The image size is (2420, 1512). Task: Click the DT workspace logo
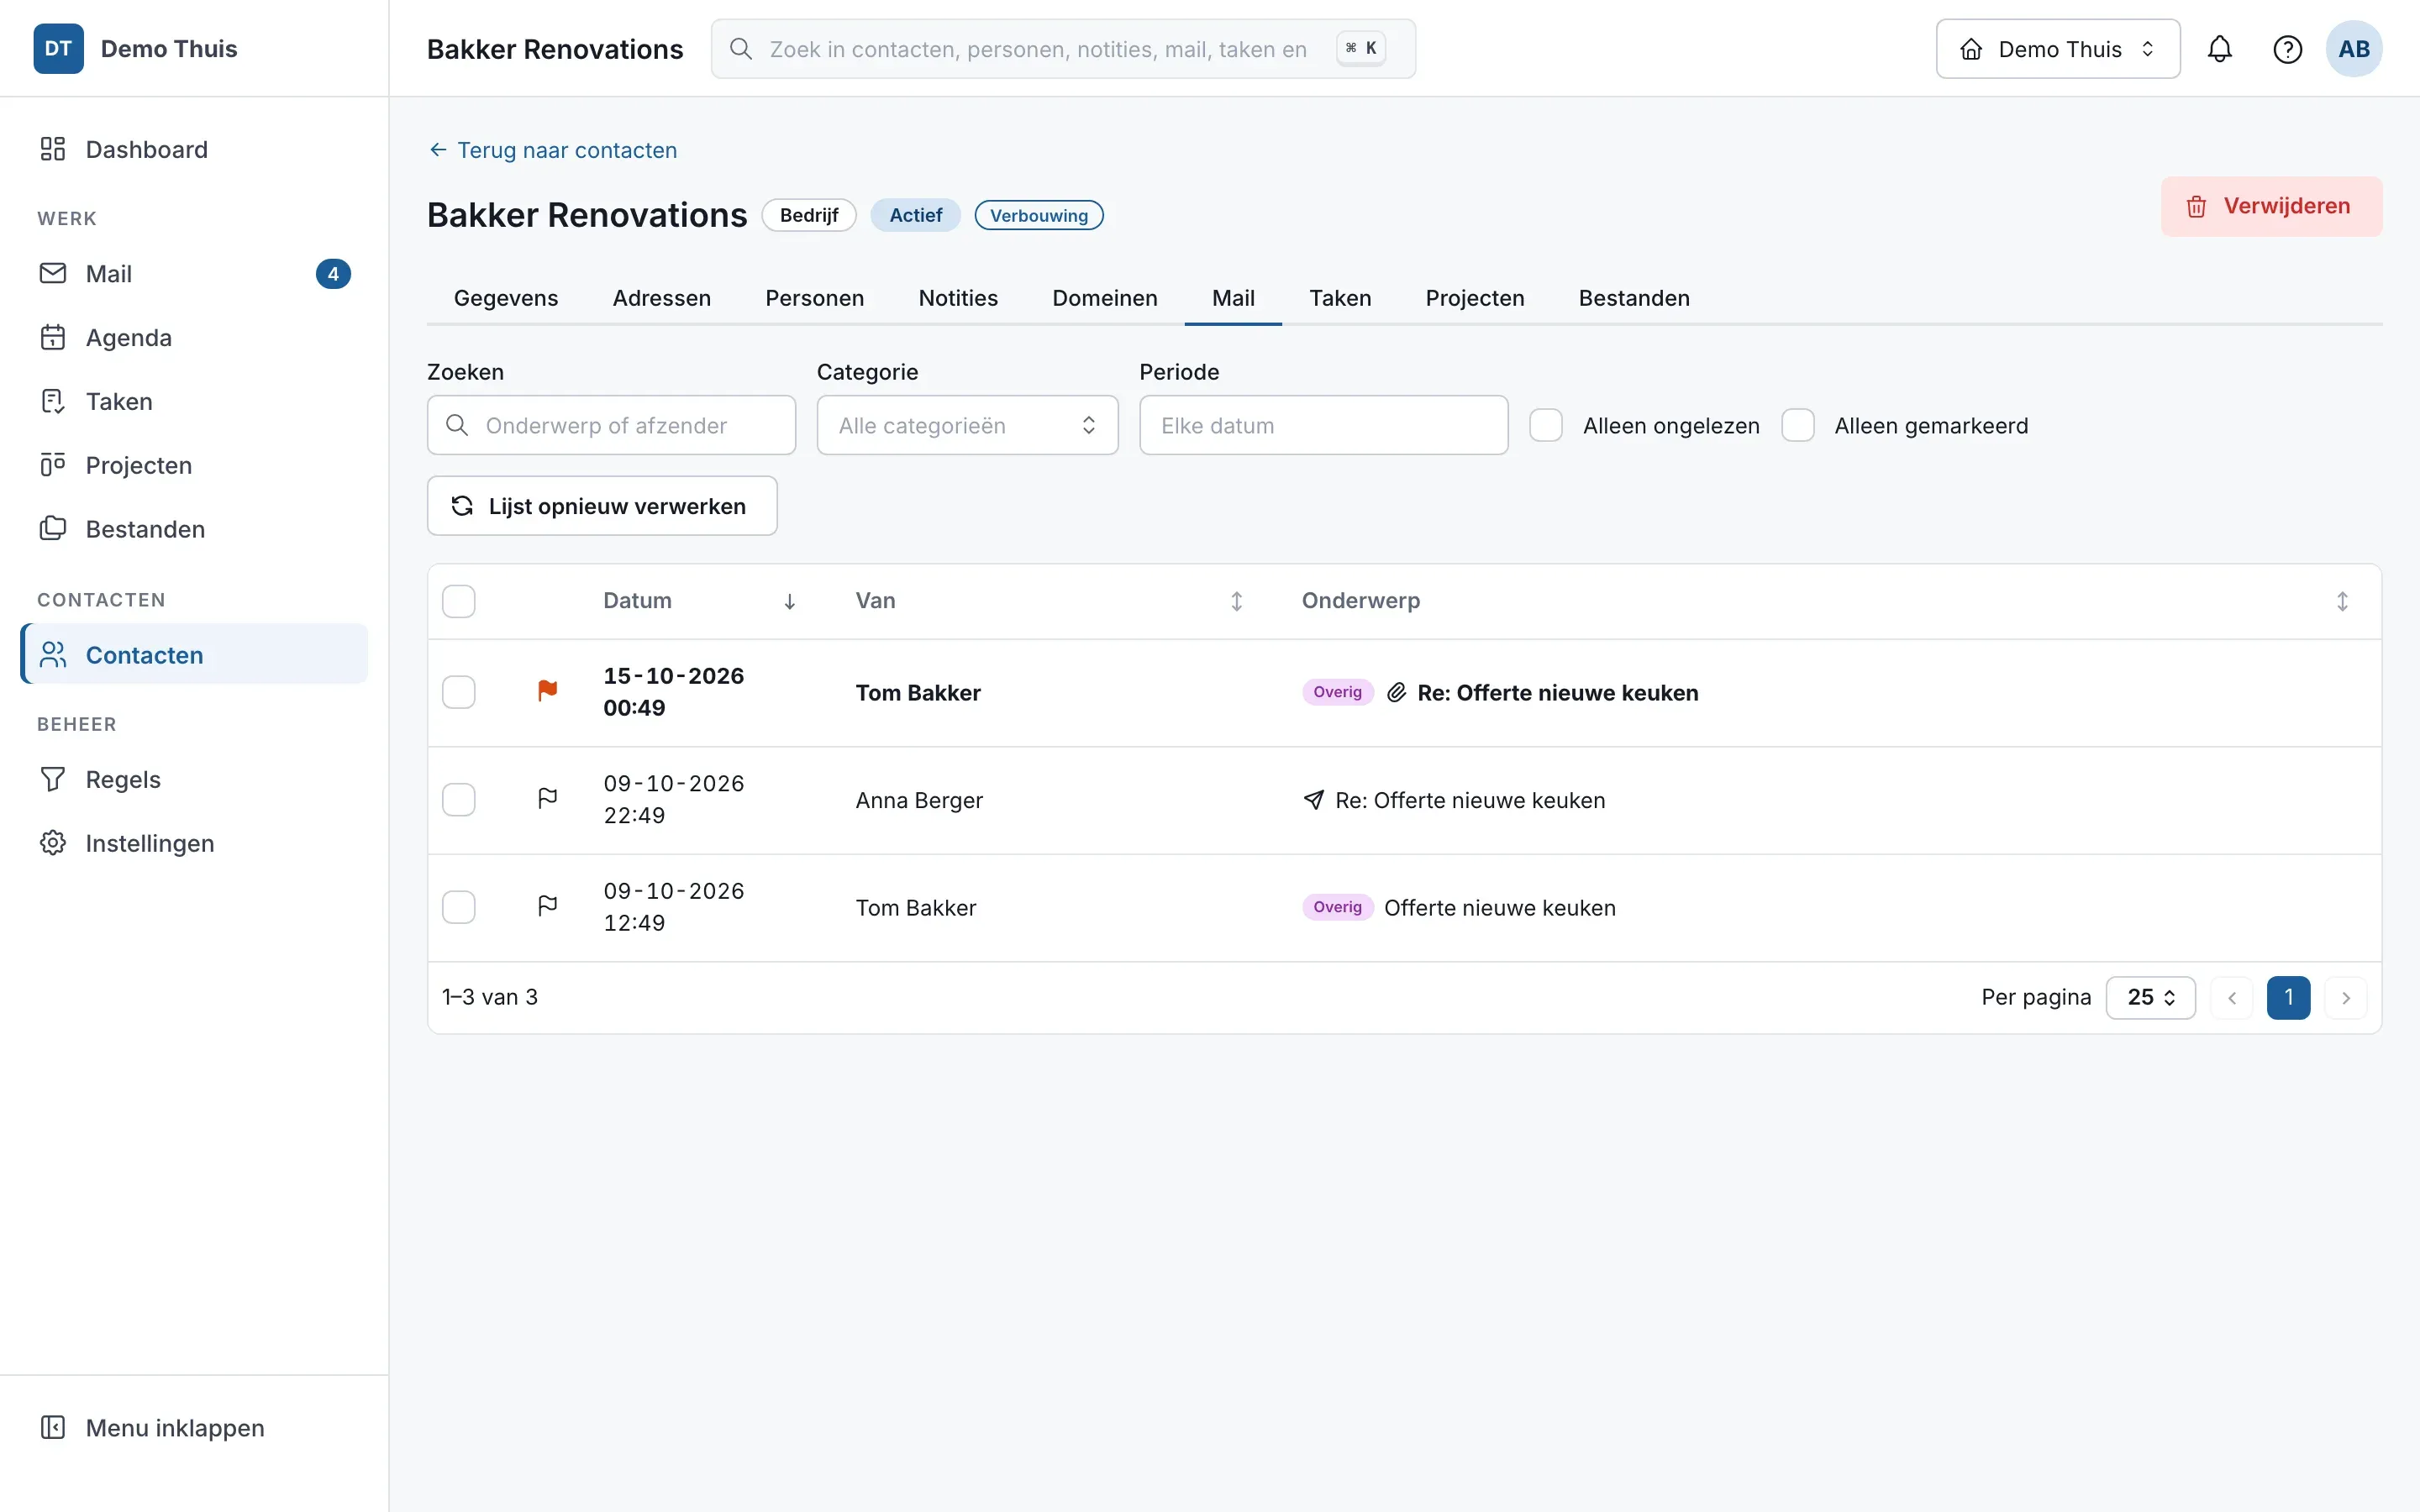tap(59, 49)
